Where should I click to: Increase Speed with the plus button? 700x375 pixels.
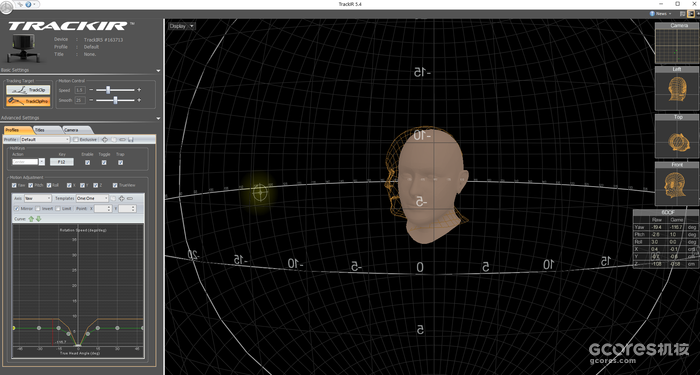coord(139,90)
